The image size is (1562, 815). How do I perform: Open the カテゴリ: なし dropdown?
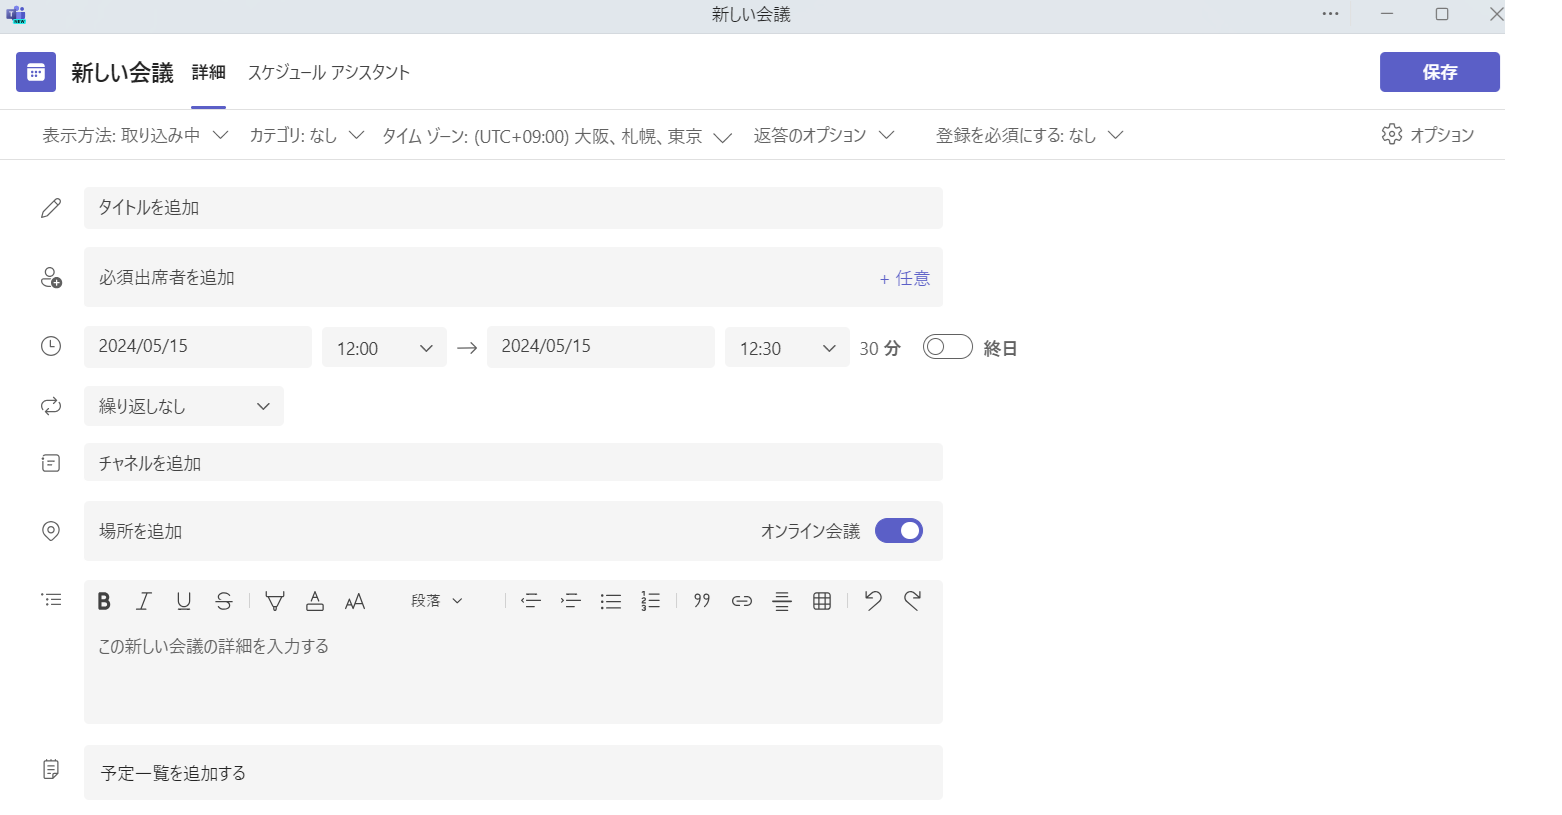306,135
